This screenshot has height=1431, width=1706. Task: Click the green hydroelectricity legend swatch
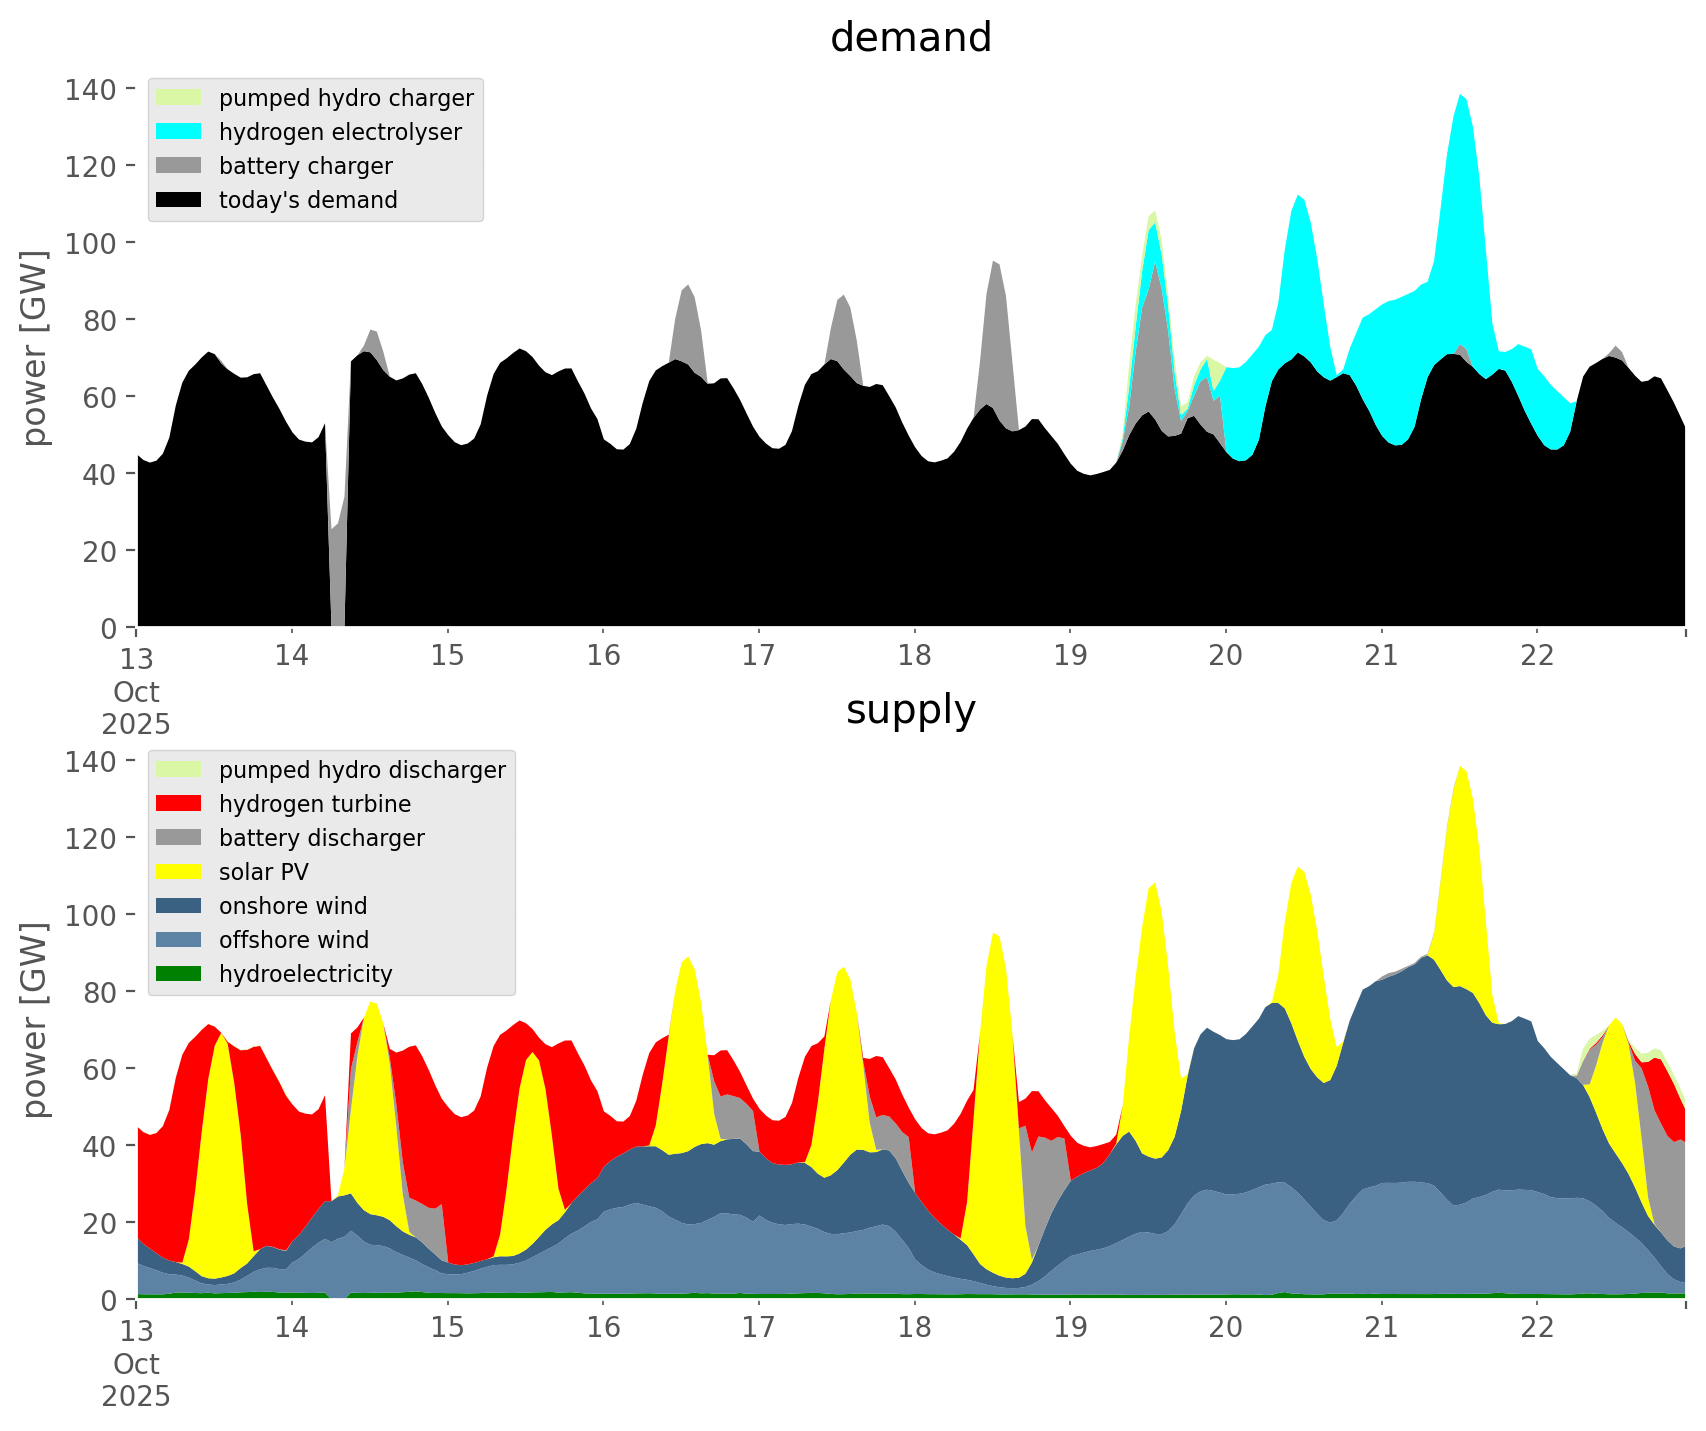point(179,974)
